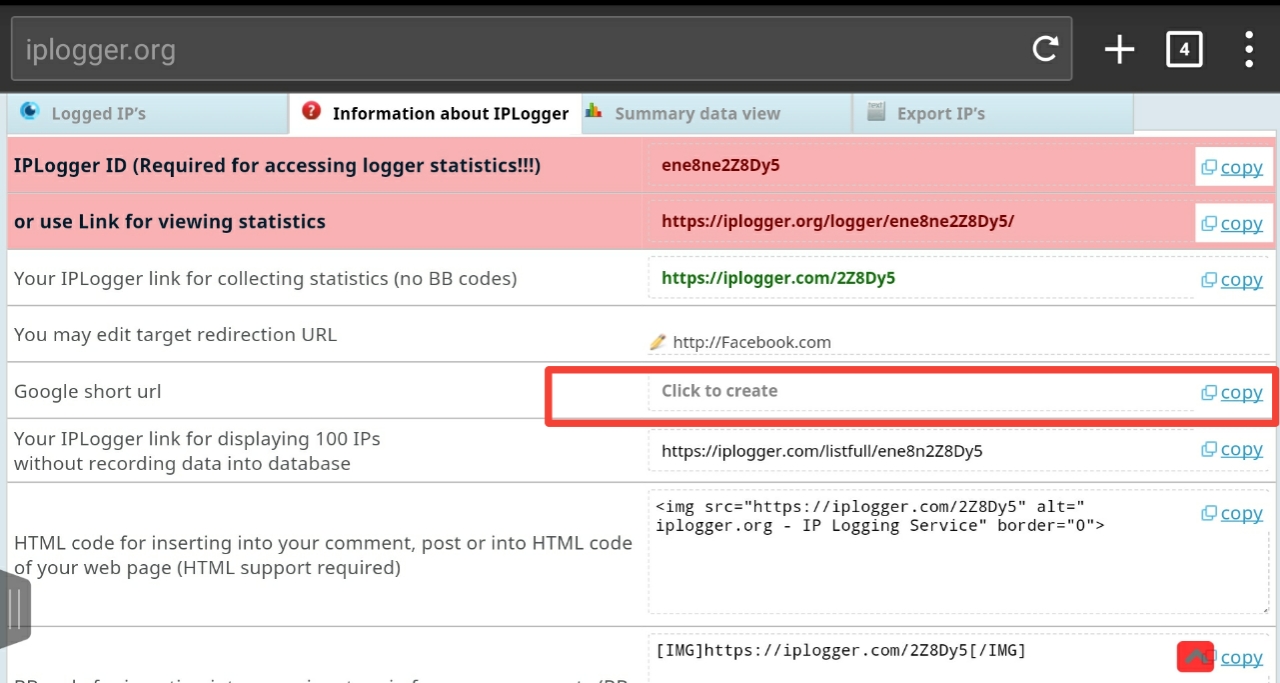Click 'You may edit target redirection URL' label
The width and height of the screenshot is (1280, 683).
coord(175,334)
